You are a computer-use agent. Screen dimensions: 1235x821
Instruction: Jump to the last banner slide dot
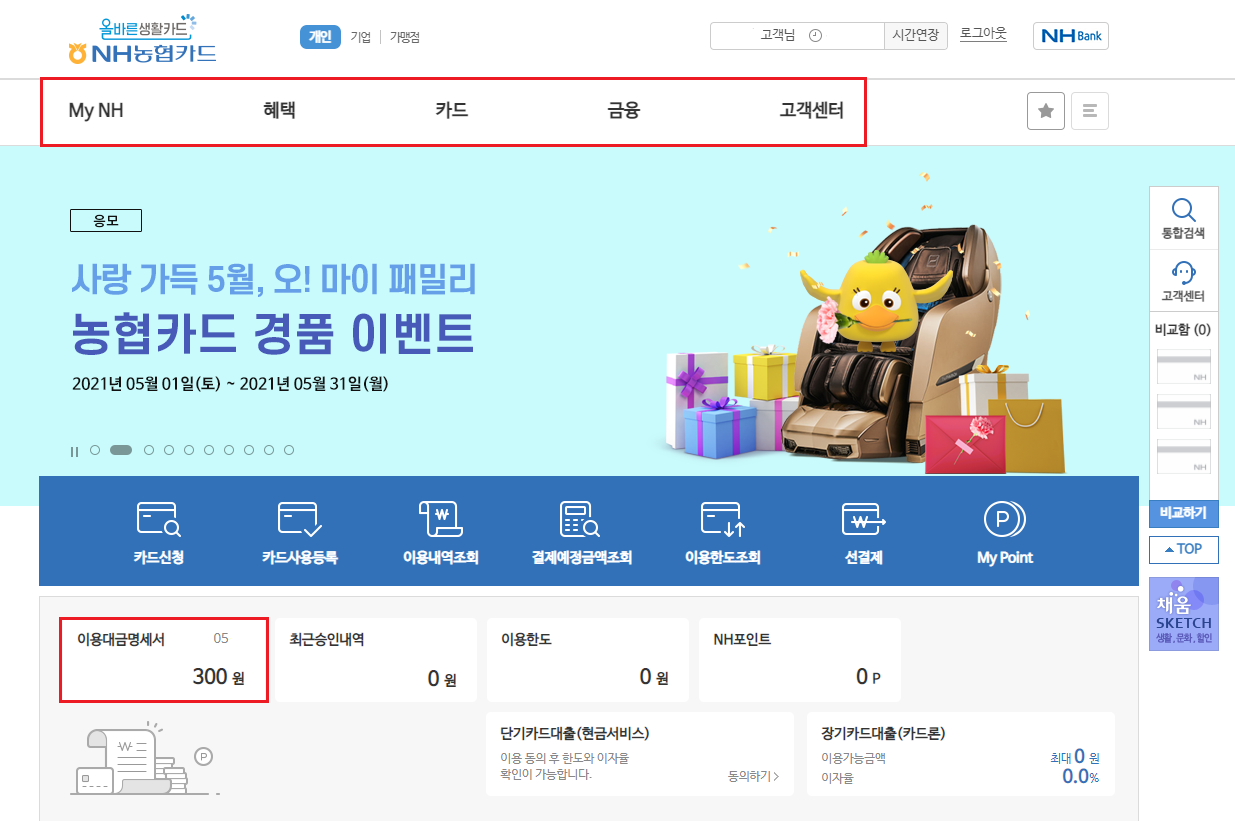point(289,450)
